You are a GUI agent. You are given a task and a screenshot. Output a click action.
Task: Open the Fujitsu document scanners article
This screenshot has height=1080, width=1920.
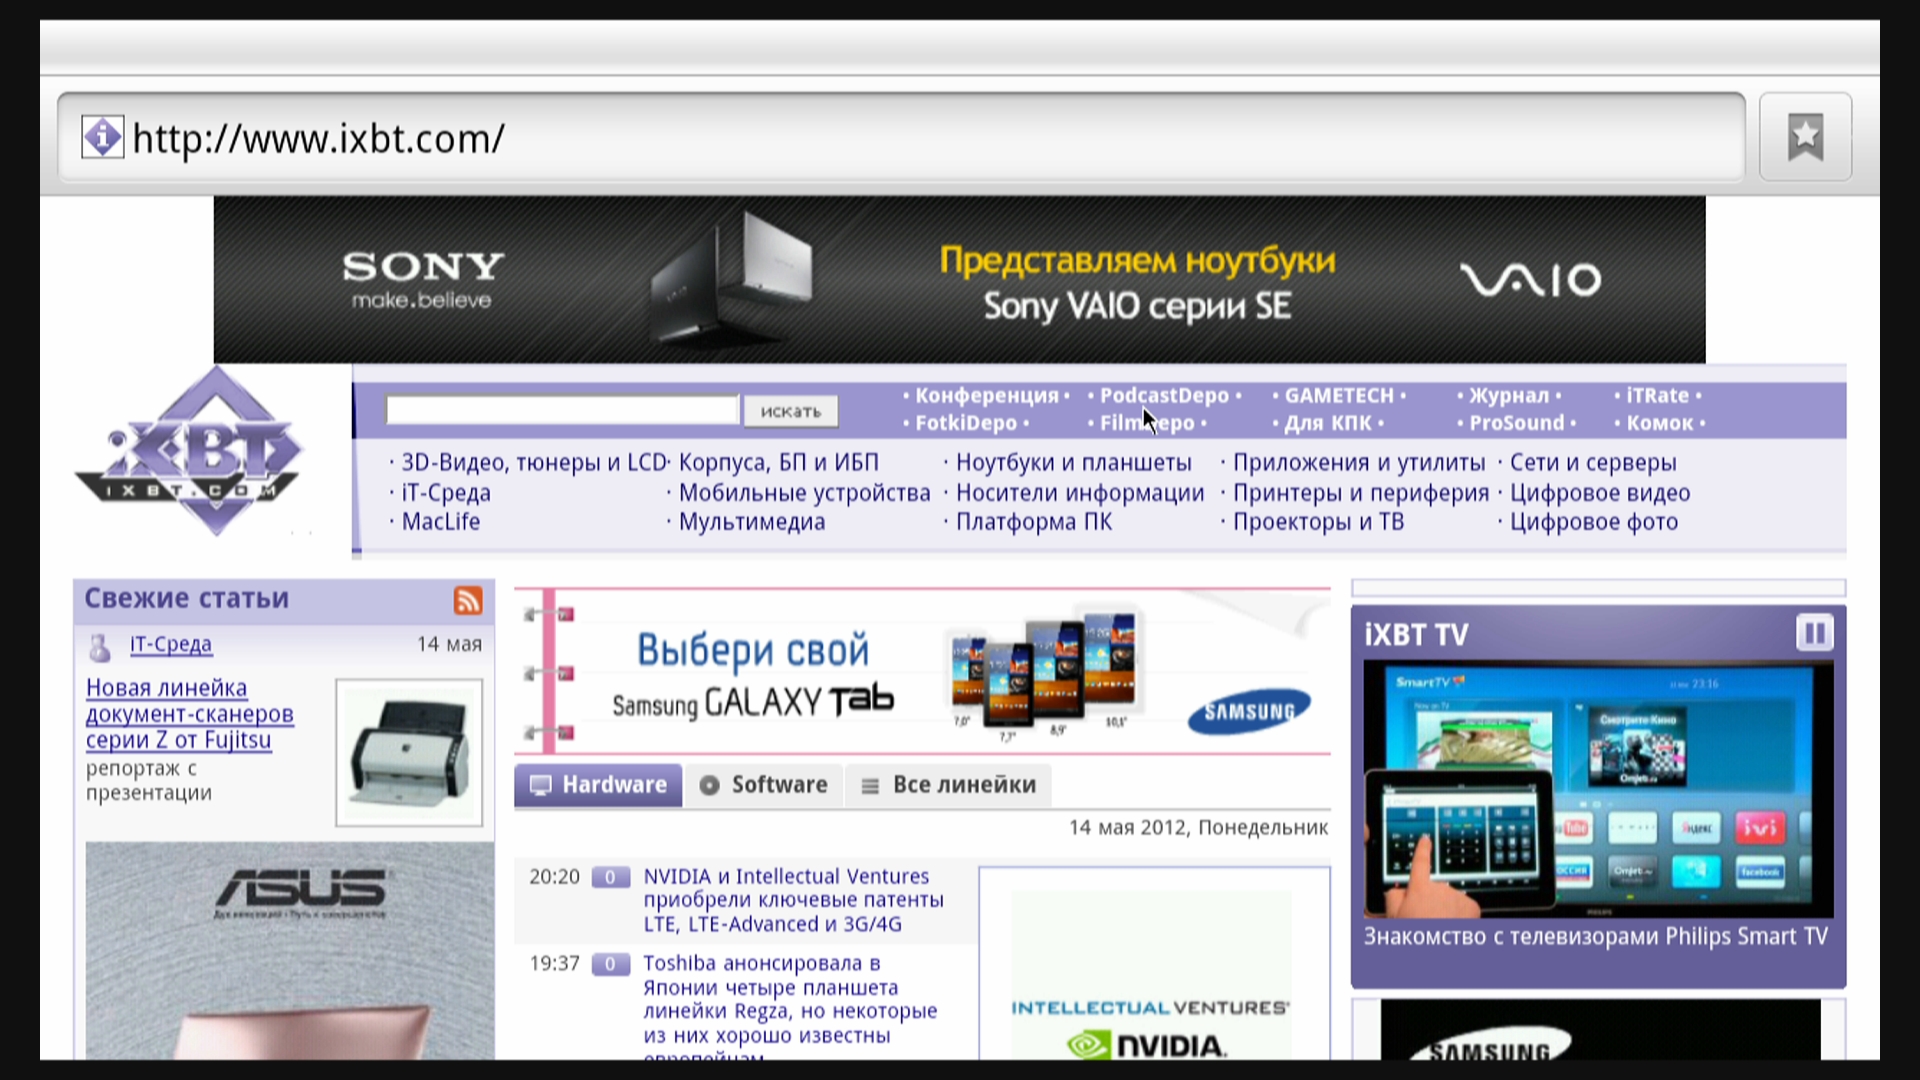click(189, 714)
